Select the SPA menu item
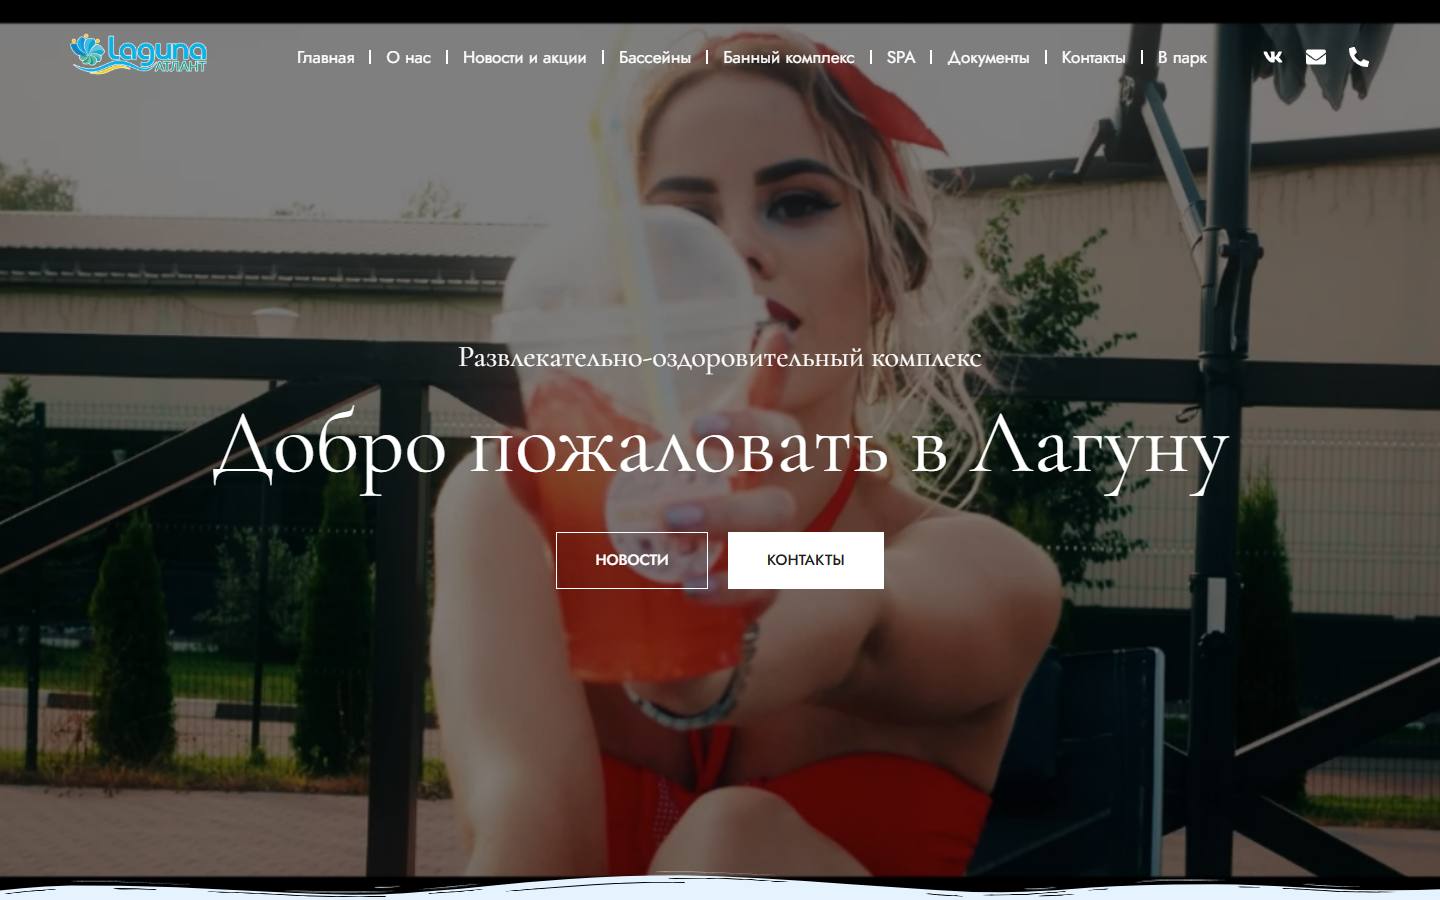This screenshot has height=900, width=1440. coord(900,58)
